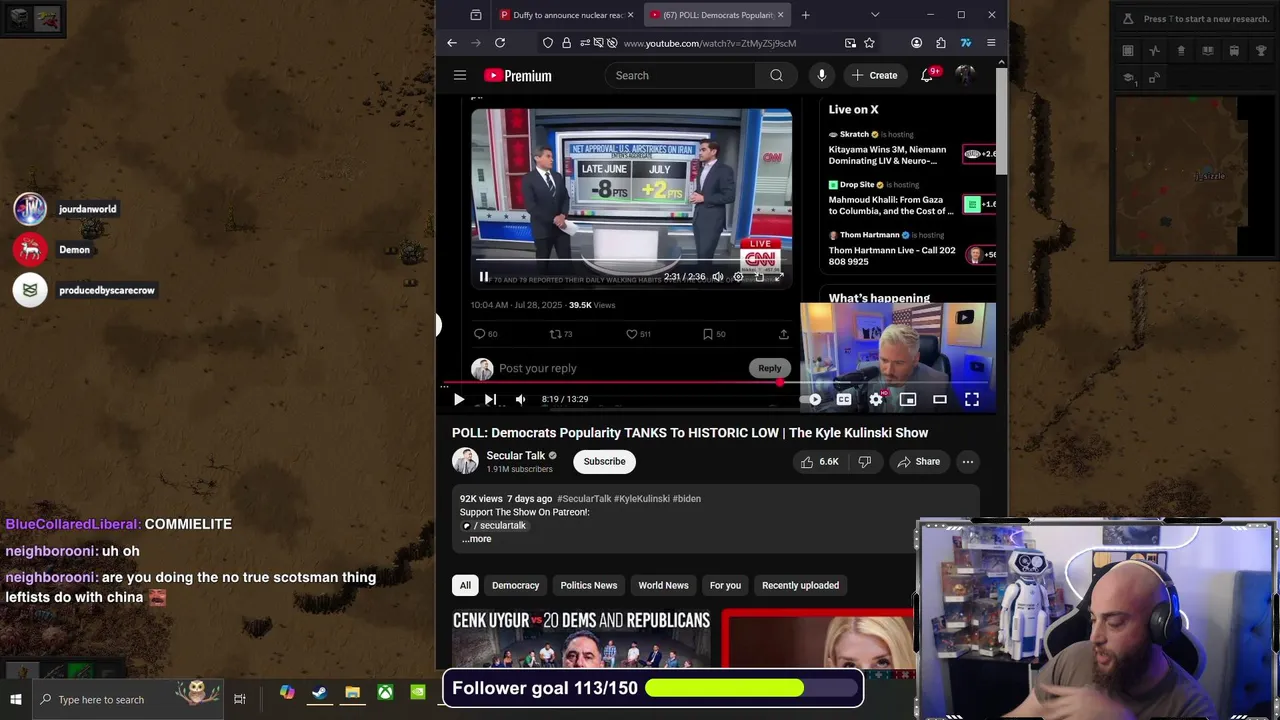Viewport: 1280px width, 720px height.
Task: Open Cenk Uygur vs 20 Dems thumbnail
Action: pos(581,638)
